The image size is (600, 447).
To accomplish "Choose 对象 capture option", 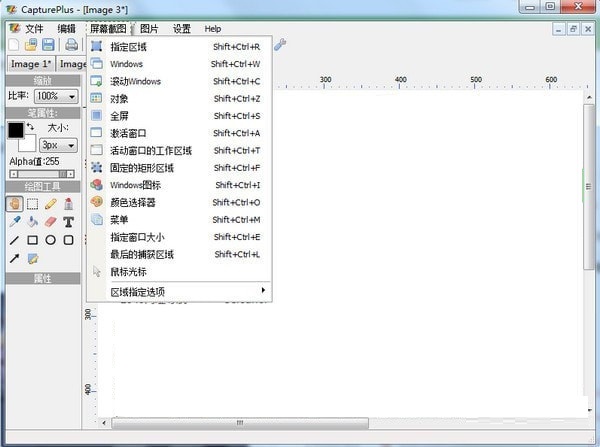I will click(x=179, y=99).
